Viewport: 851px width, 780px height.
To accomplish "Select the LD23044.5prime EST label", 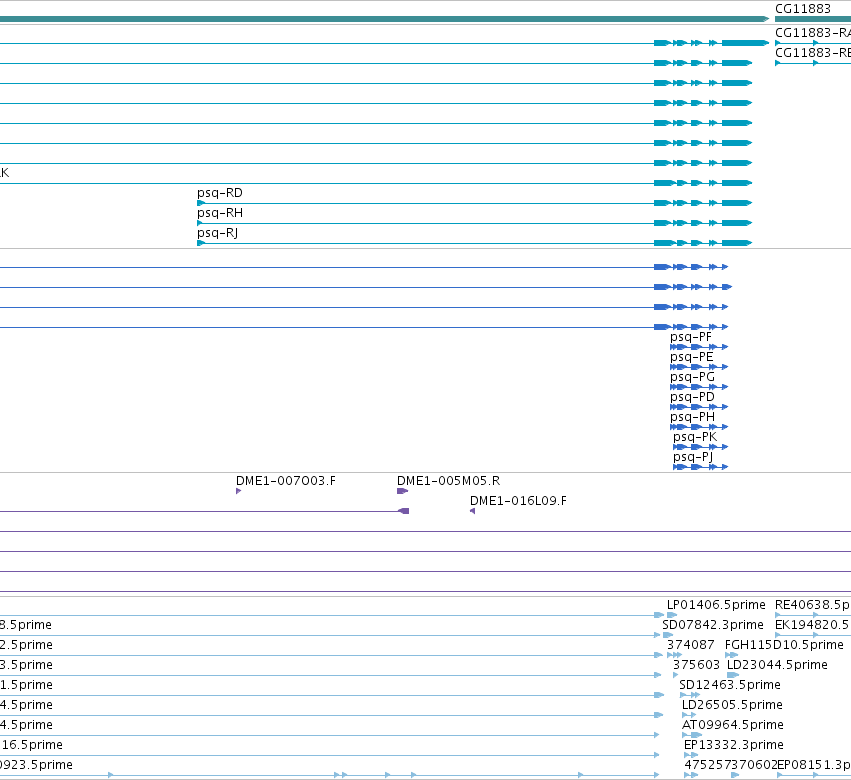I will coord(777,665).
